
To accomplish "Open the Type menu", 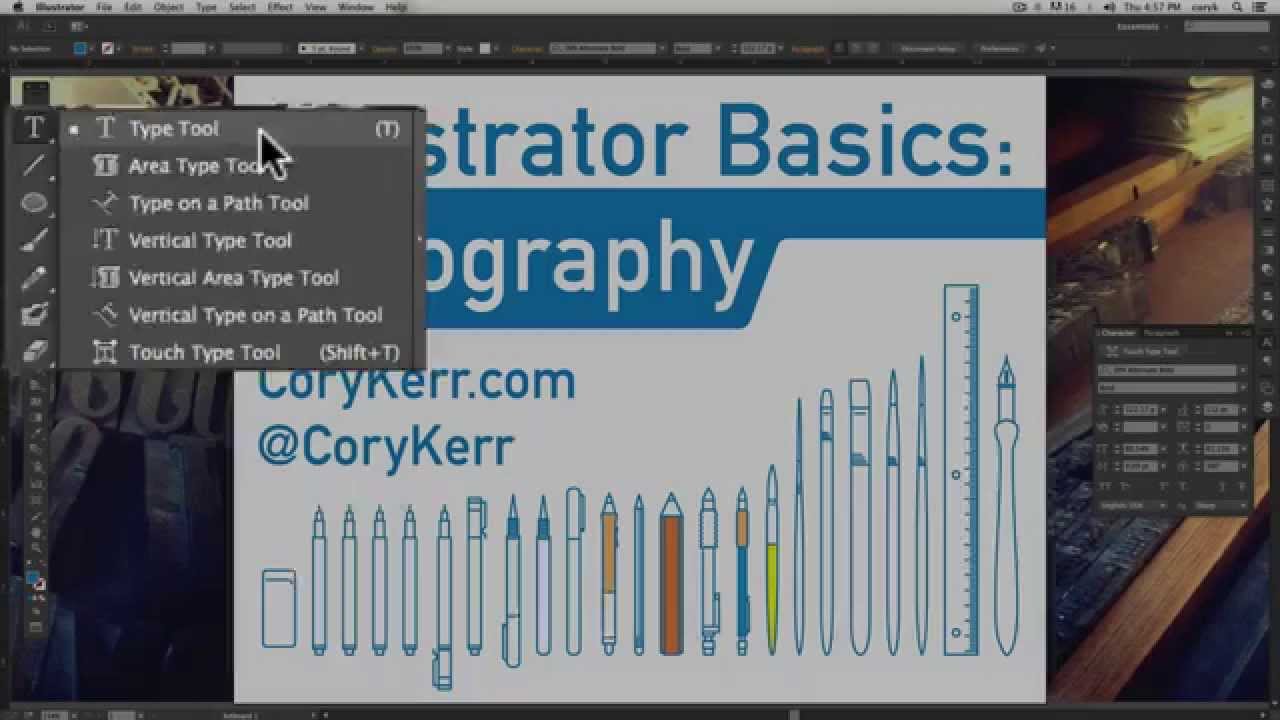I will [x=206, y=7].
